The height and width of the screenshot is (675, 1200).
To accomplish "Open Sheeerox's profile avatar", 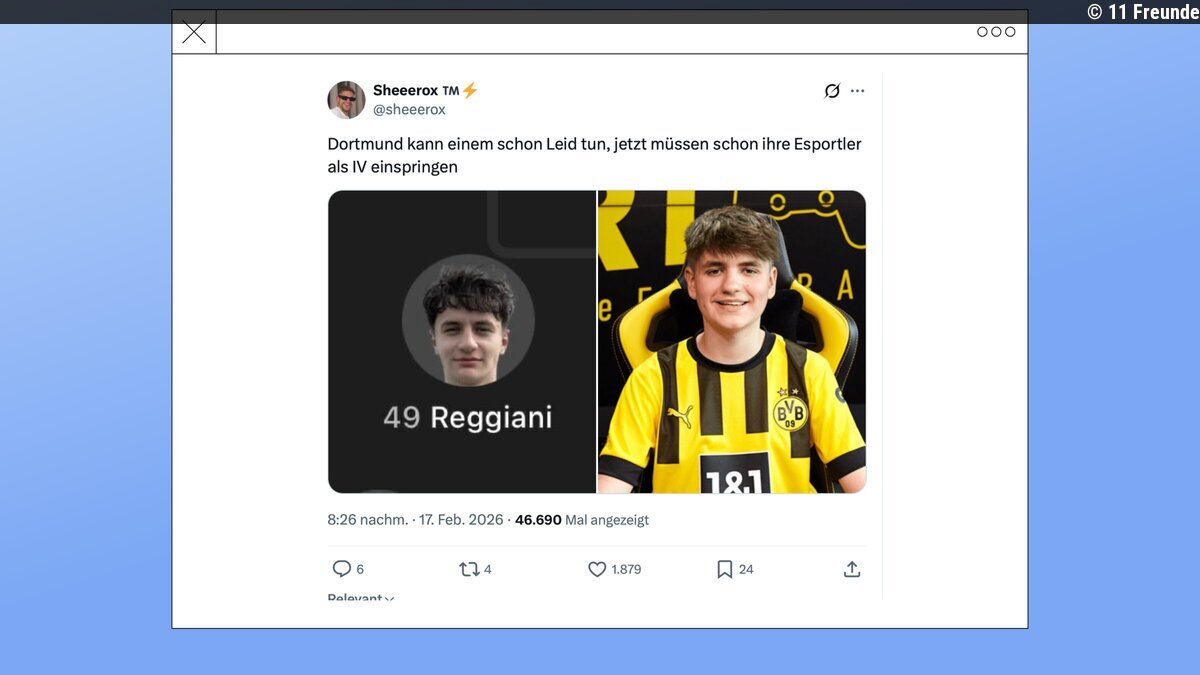I will (346, 100).
